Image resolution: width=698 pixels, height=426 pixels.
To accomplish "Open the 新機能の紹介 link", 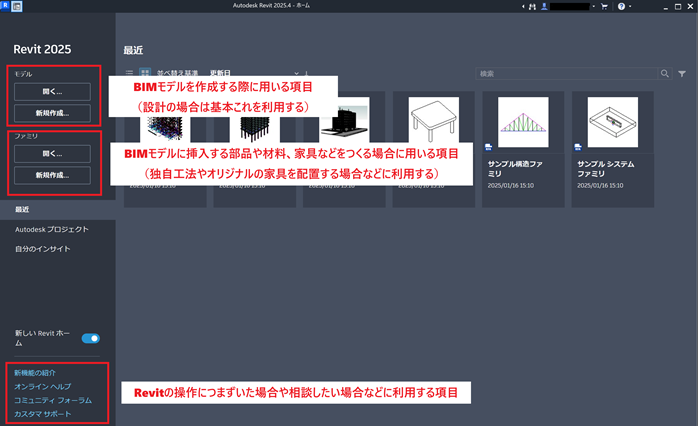I will tap(35, 373).
